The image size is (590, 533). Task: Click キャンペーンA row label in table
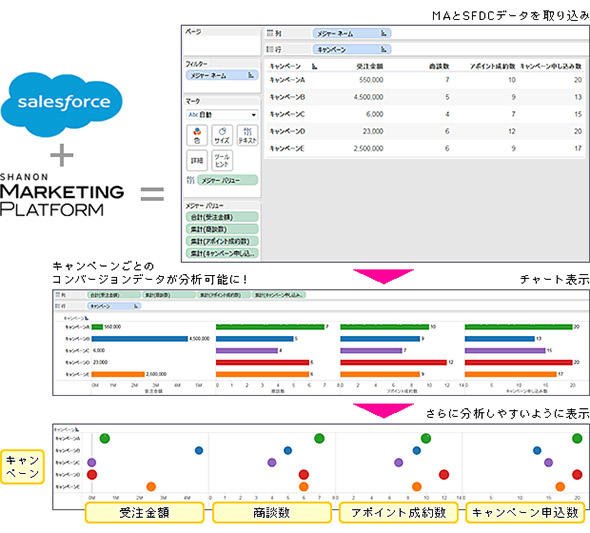(x=287, y=80)
